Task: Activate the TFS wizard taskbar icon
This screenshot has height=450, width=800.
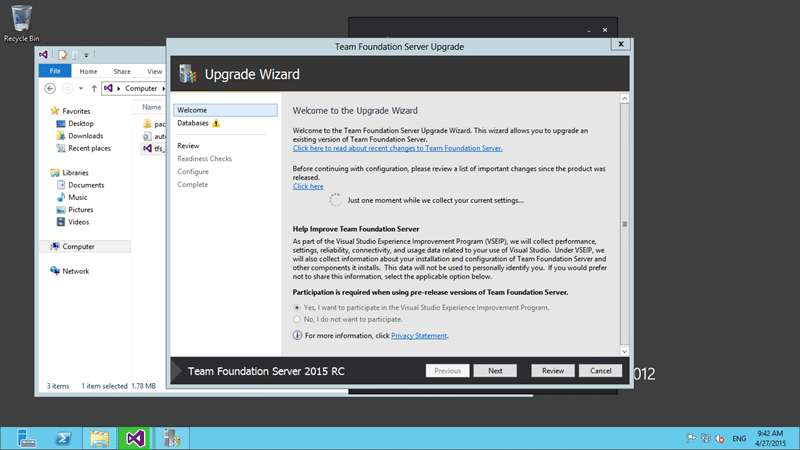Action: (172, 438)
